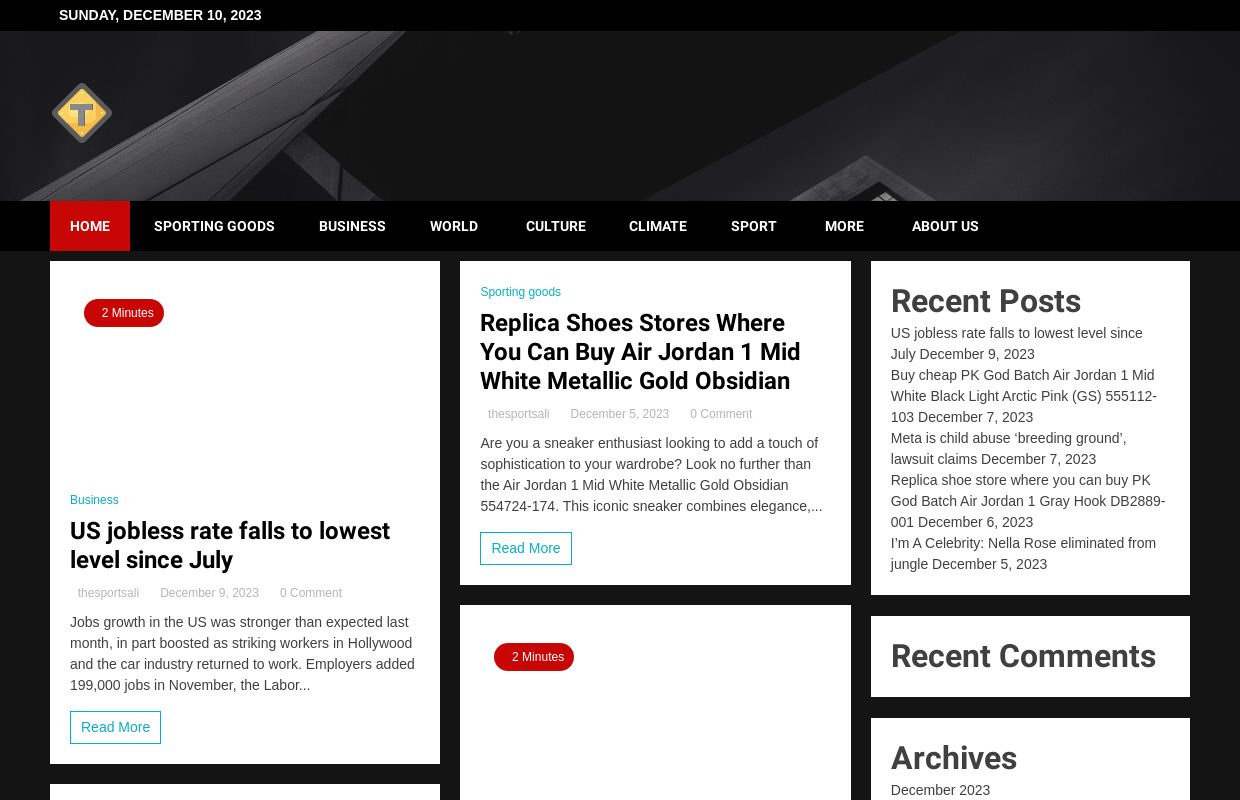Open the December 2023 archive link
This screenshot has height=800, width=1240.
pos(940,790)
